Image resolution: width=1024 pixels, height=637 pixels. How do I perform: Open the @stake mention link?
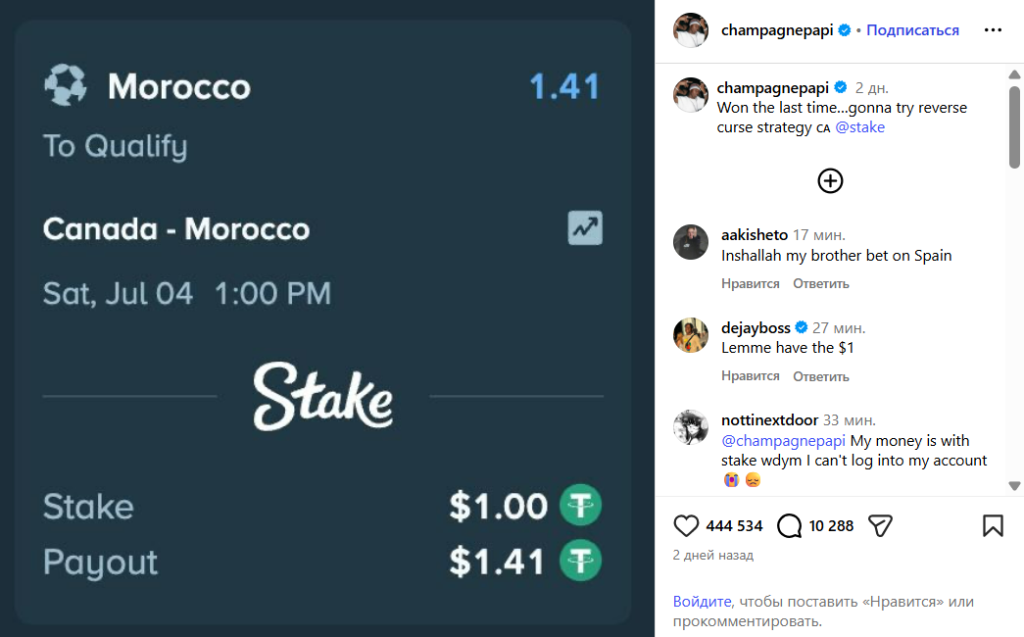[860, 127]
